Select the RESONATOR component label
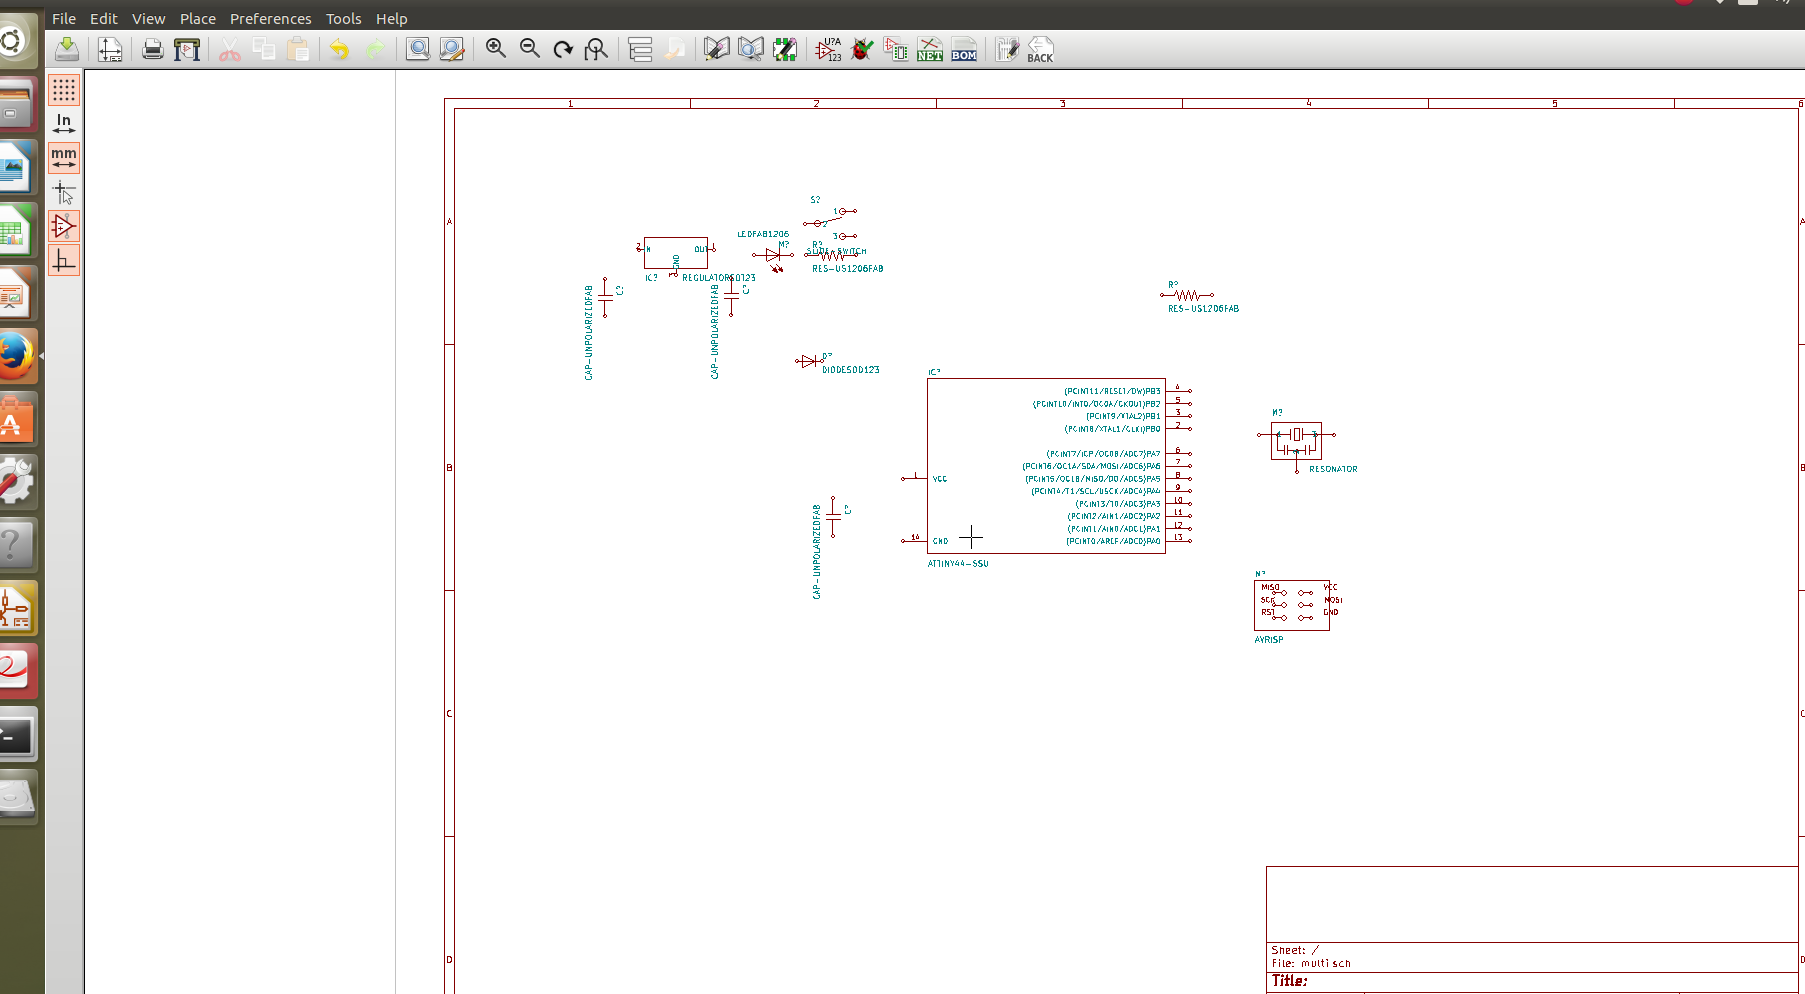Image resolution: width=1805 pixels, height=994 pixels. click(1333, 469)
